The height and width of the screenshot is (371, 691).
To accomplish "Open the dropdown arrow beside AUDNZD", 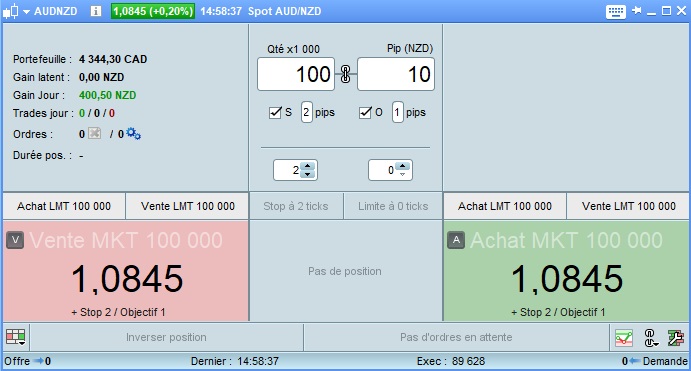I will 26,12.
